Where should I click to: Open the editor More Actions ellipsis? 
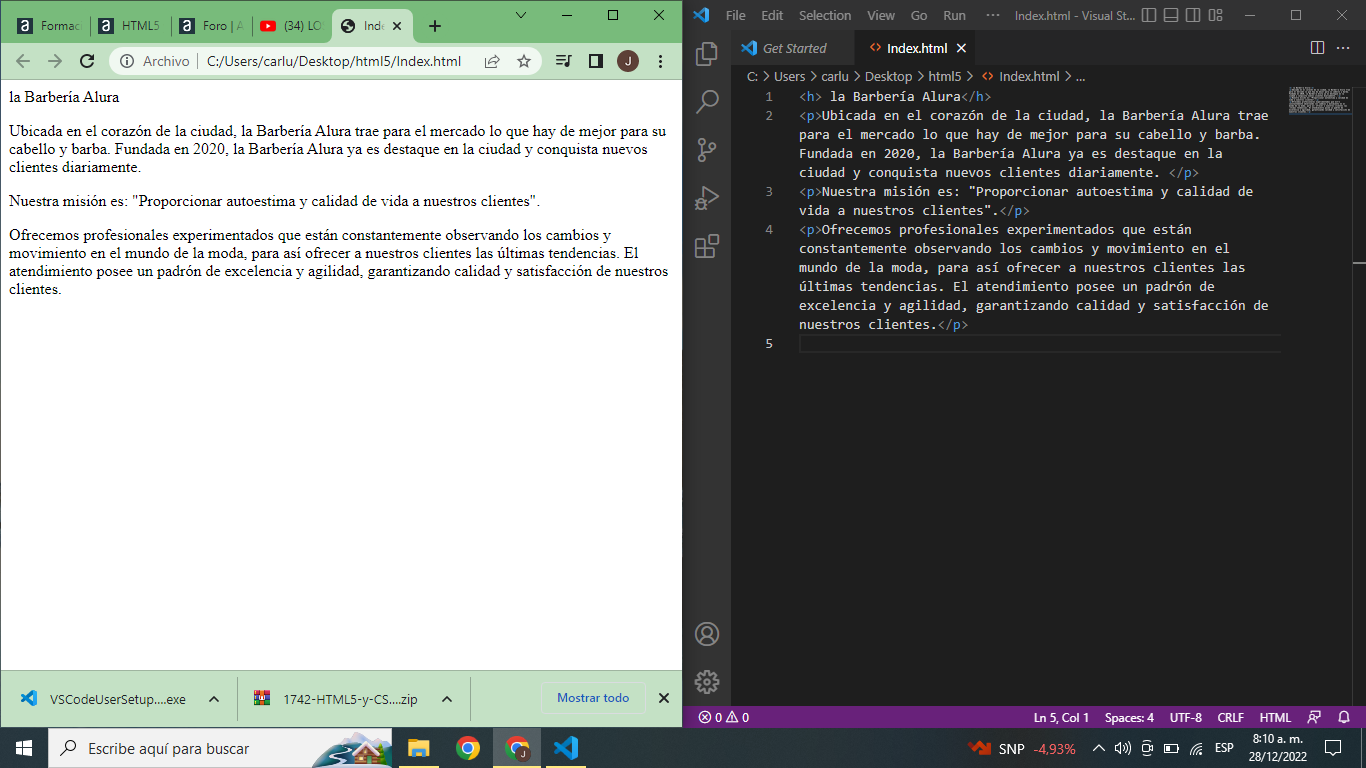[x=1345, y=48]
